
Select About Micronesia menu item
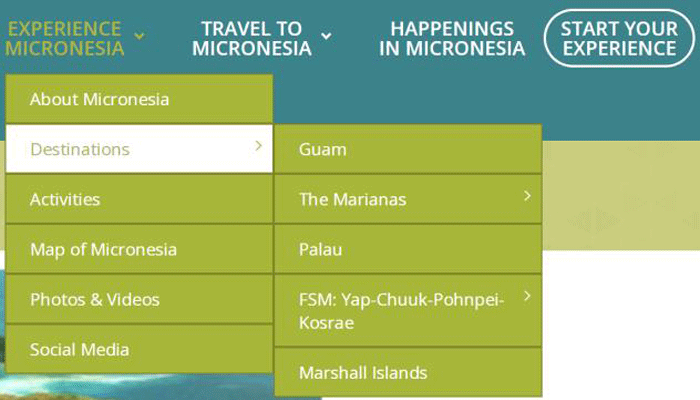139,99
